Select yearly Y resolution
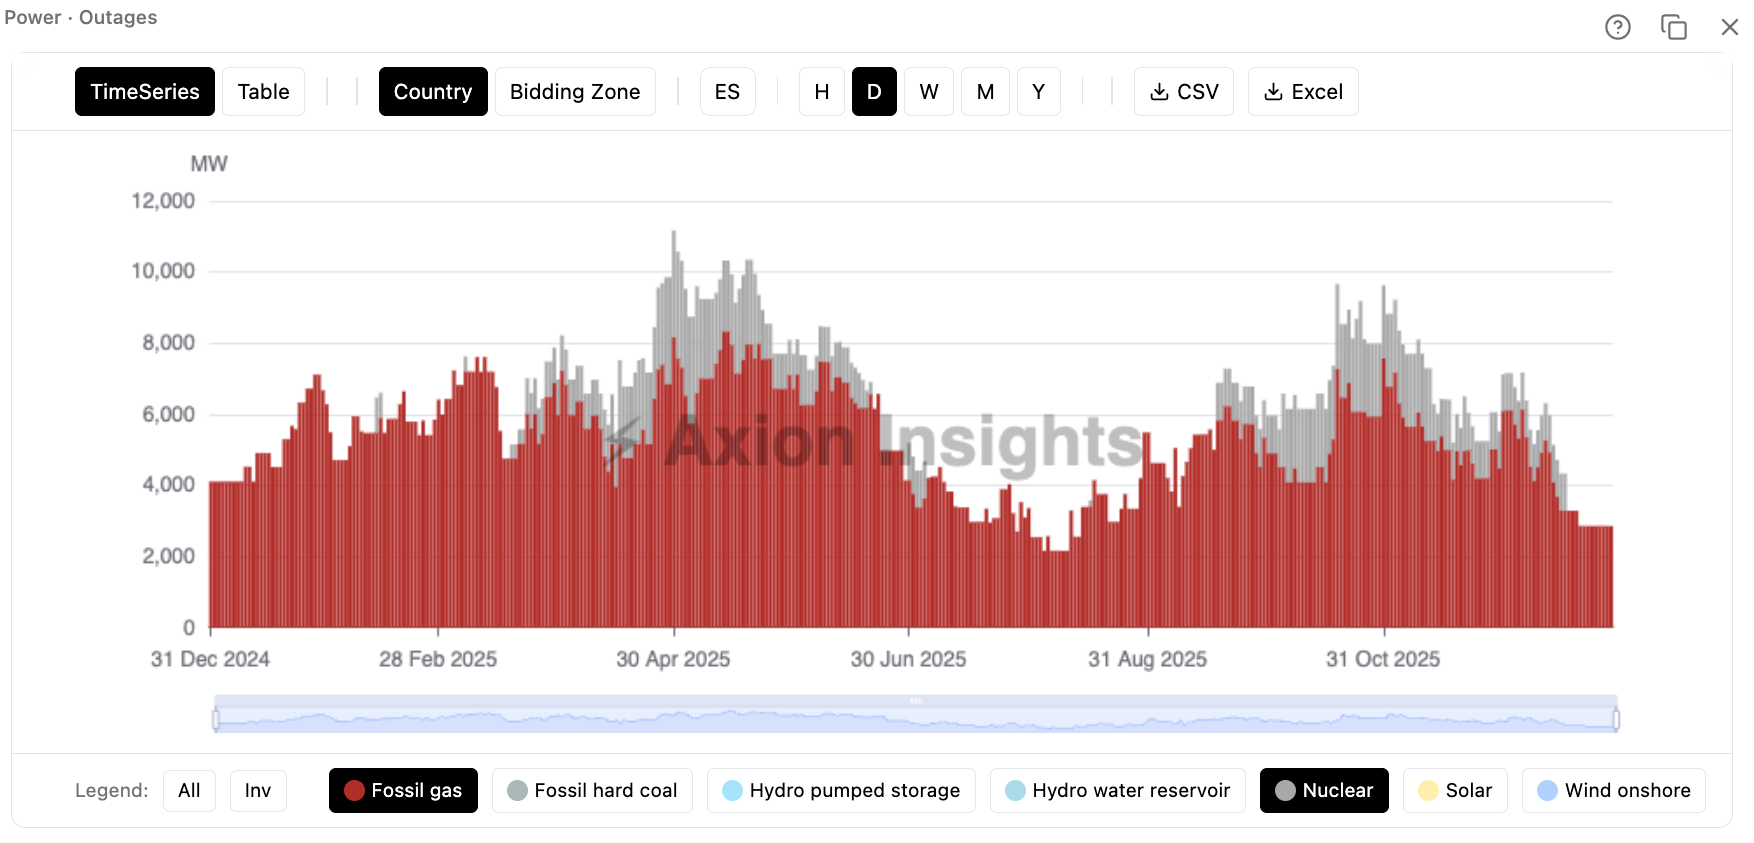The width and height of the screenshot is (1754, 843). (1038, 92)
